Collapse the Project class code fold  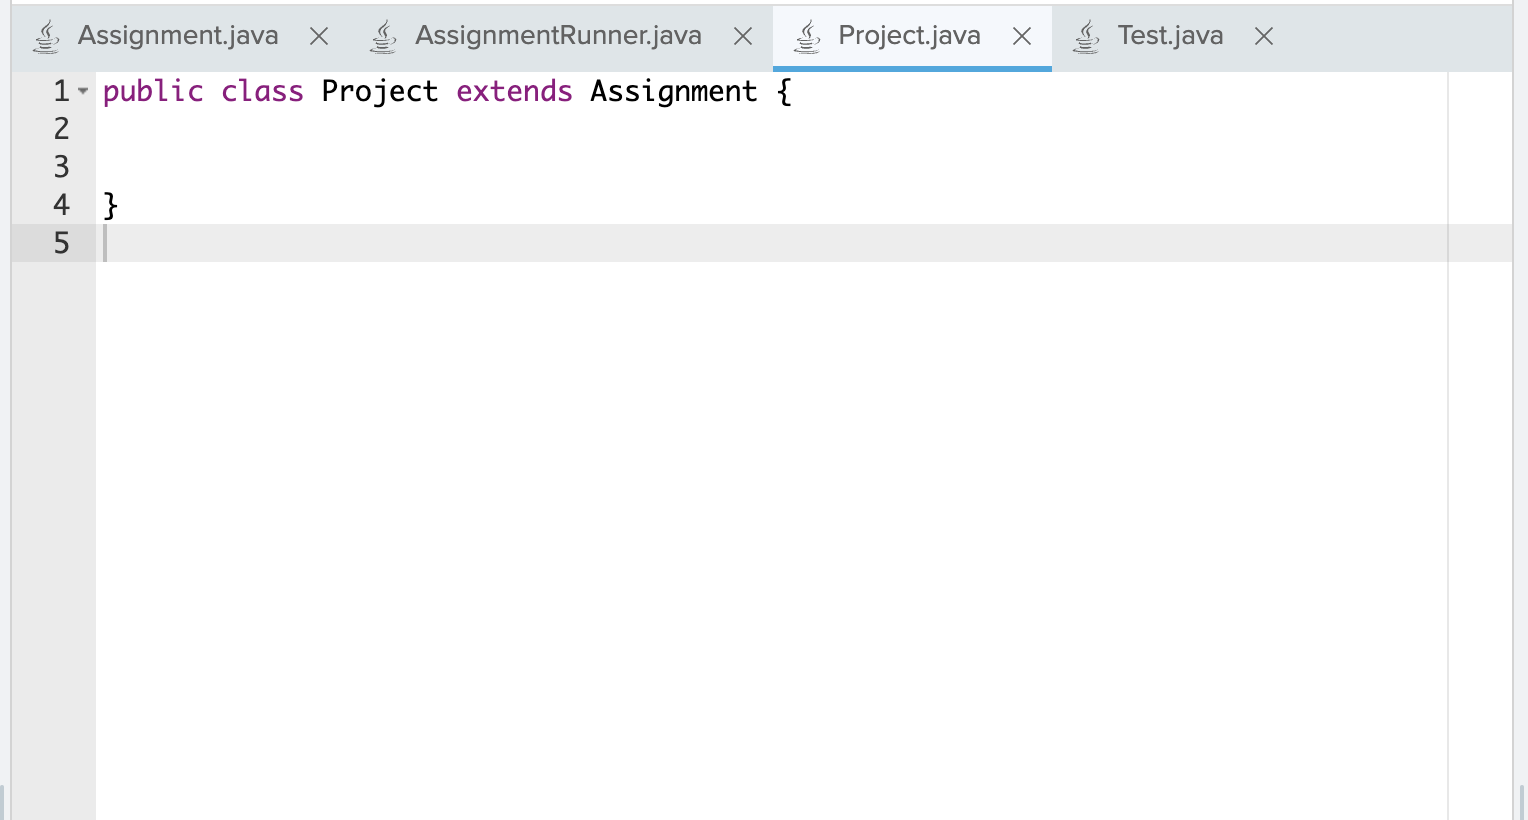pos(83,91)
